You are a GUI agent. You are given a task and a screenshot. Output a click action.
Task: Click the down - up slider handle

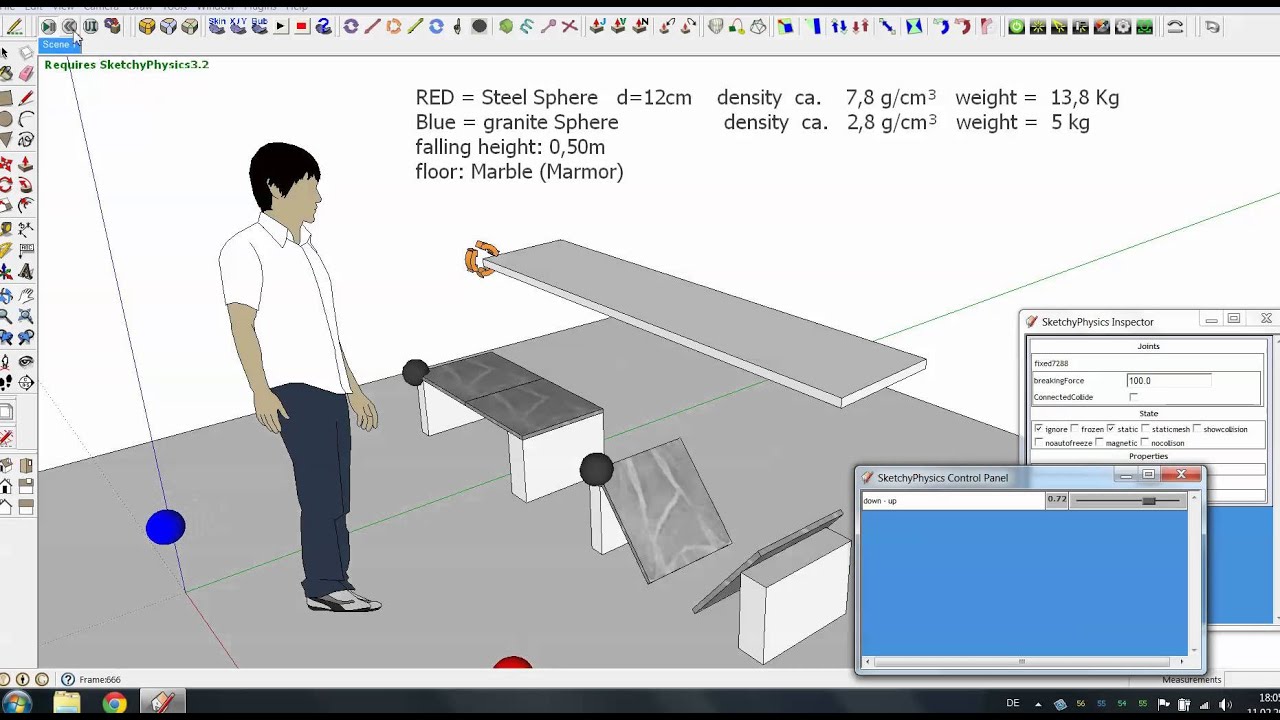tap(1149, 500)
